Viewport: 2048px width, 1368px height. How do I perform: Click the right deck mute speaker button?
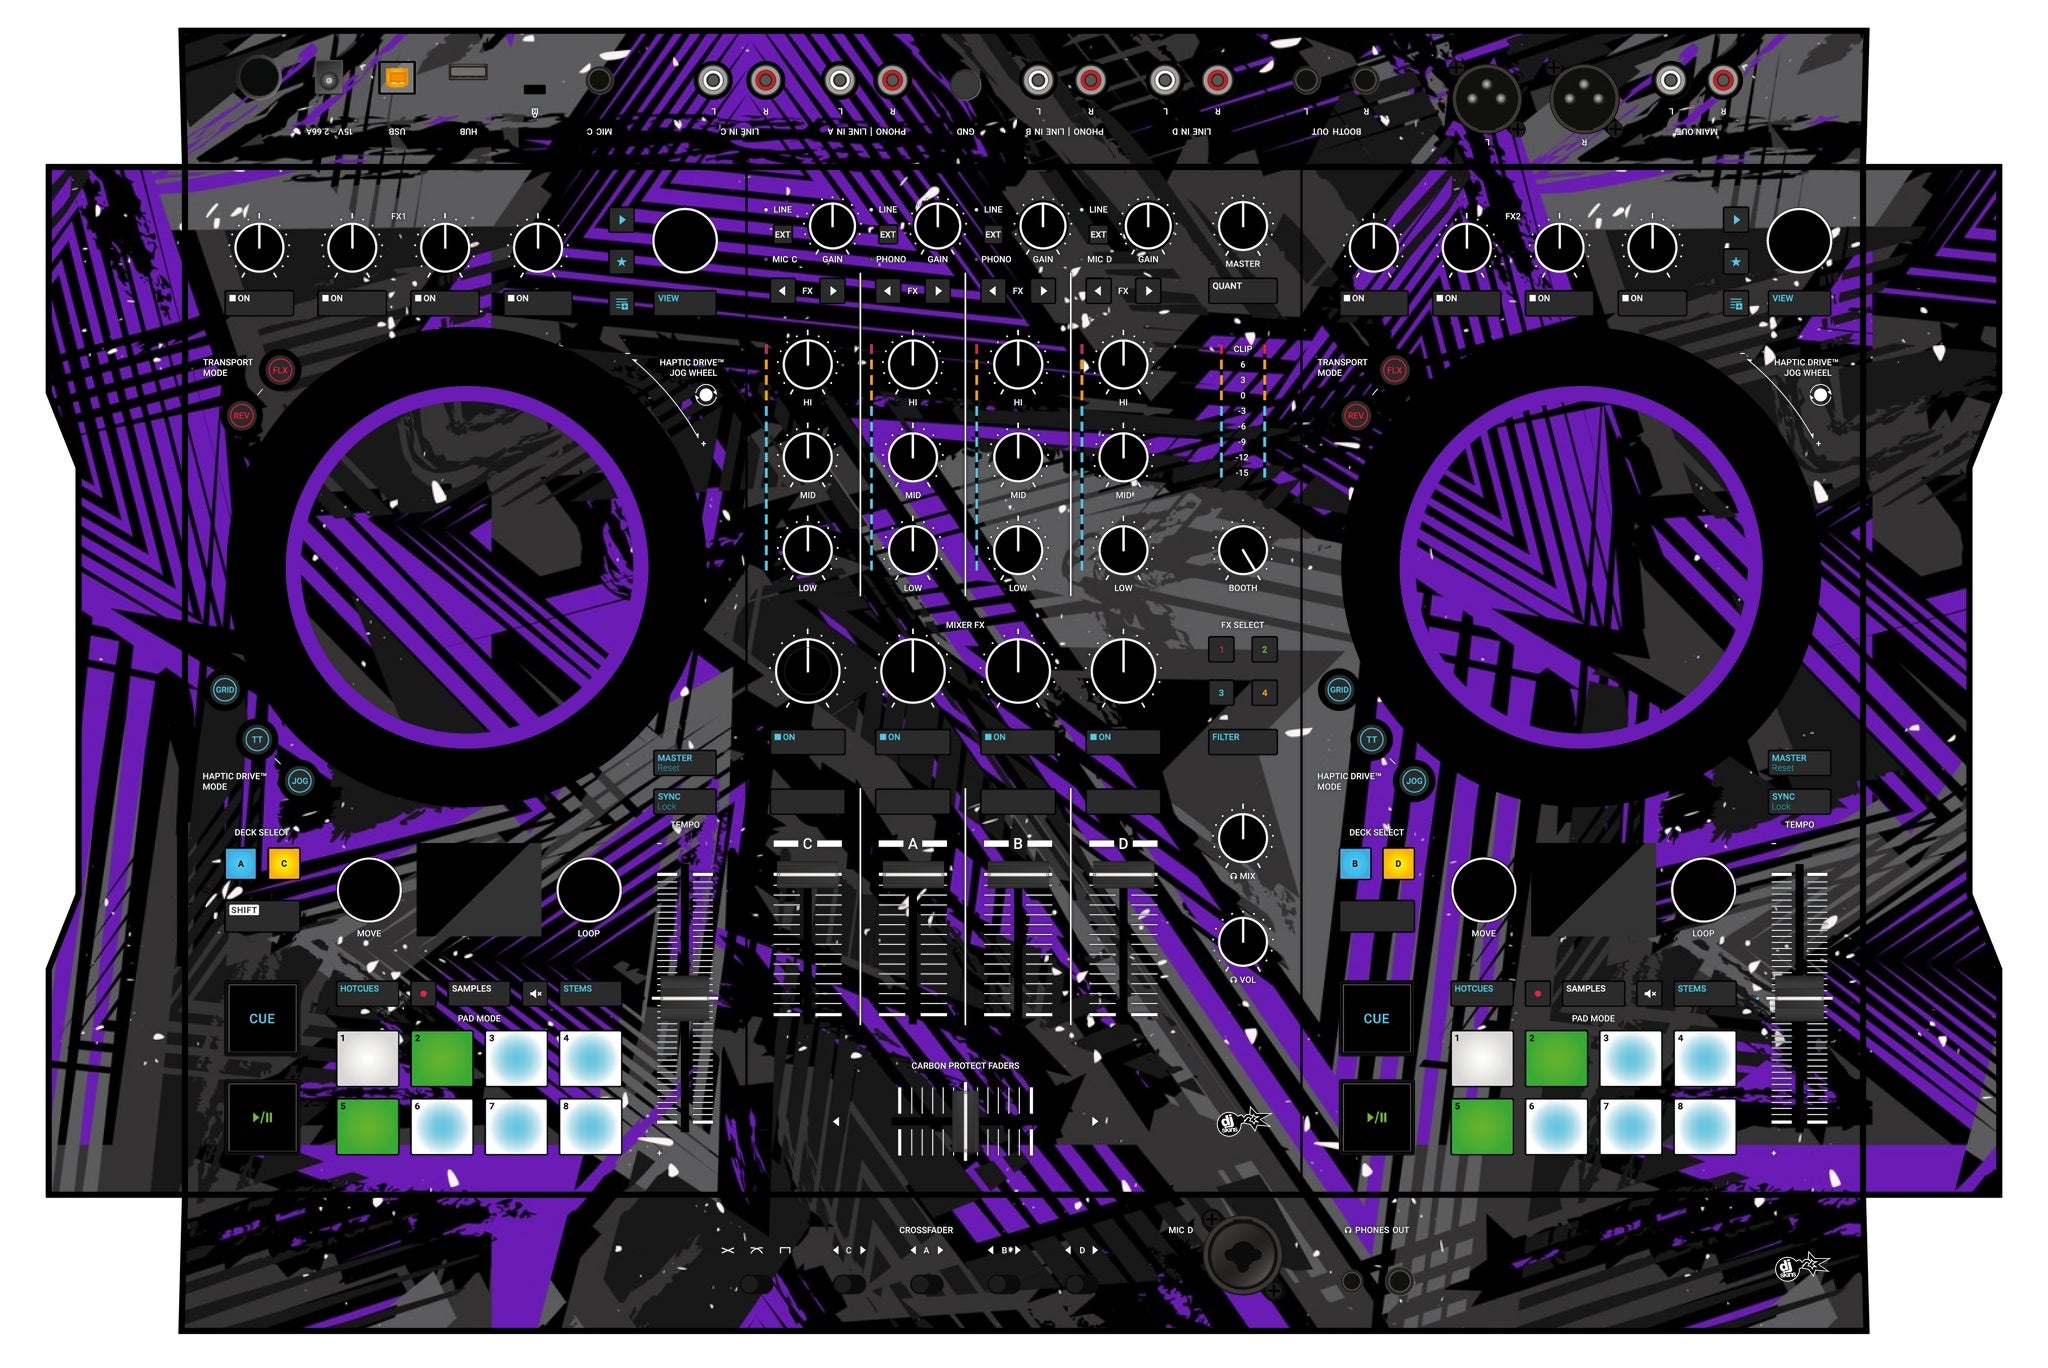pyautogui.click(x=1650, y=994)
